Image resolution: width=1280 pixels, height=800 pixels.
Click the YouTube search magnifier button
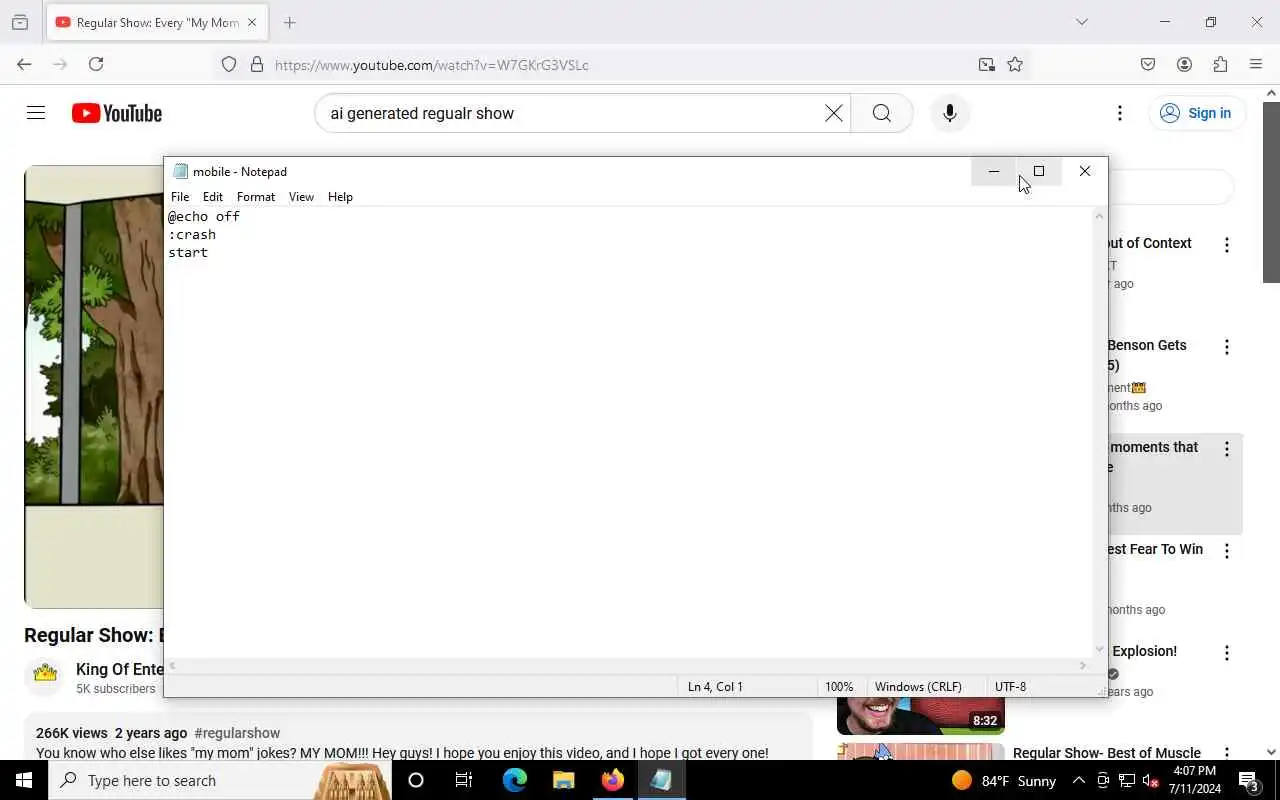(x=881, y=113)
